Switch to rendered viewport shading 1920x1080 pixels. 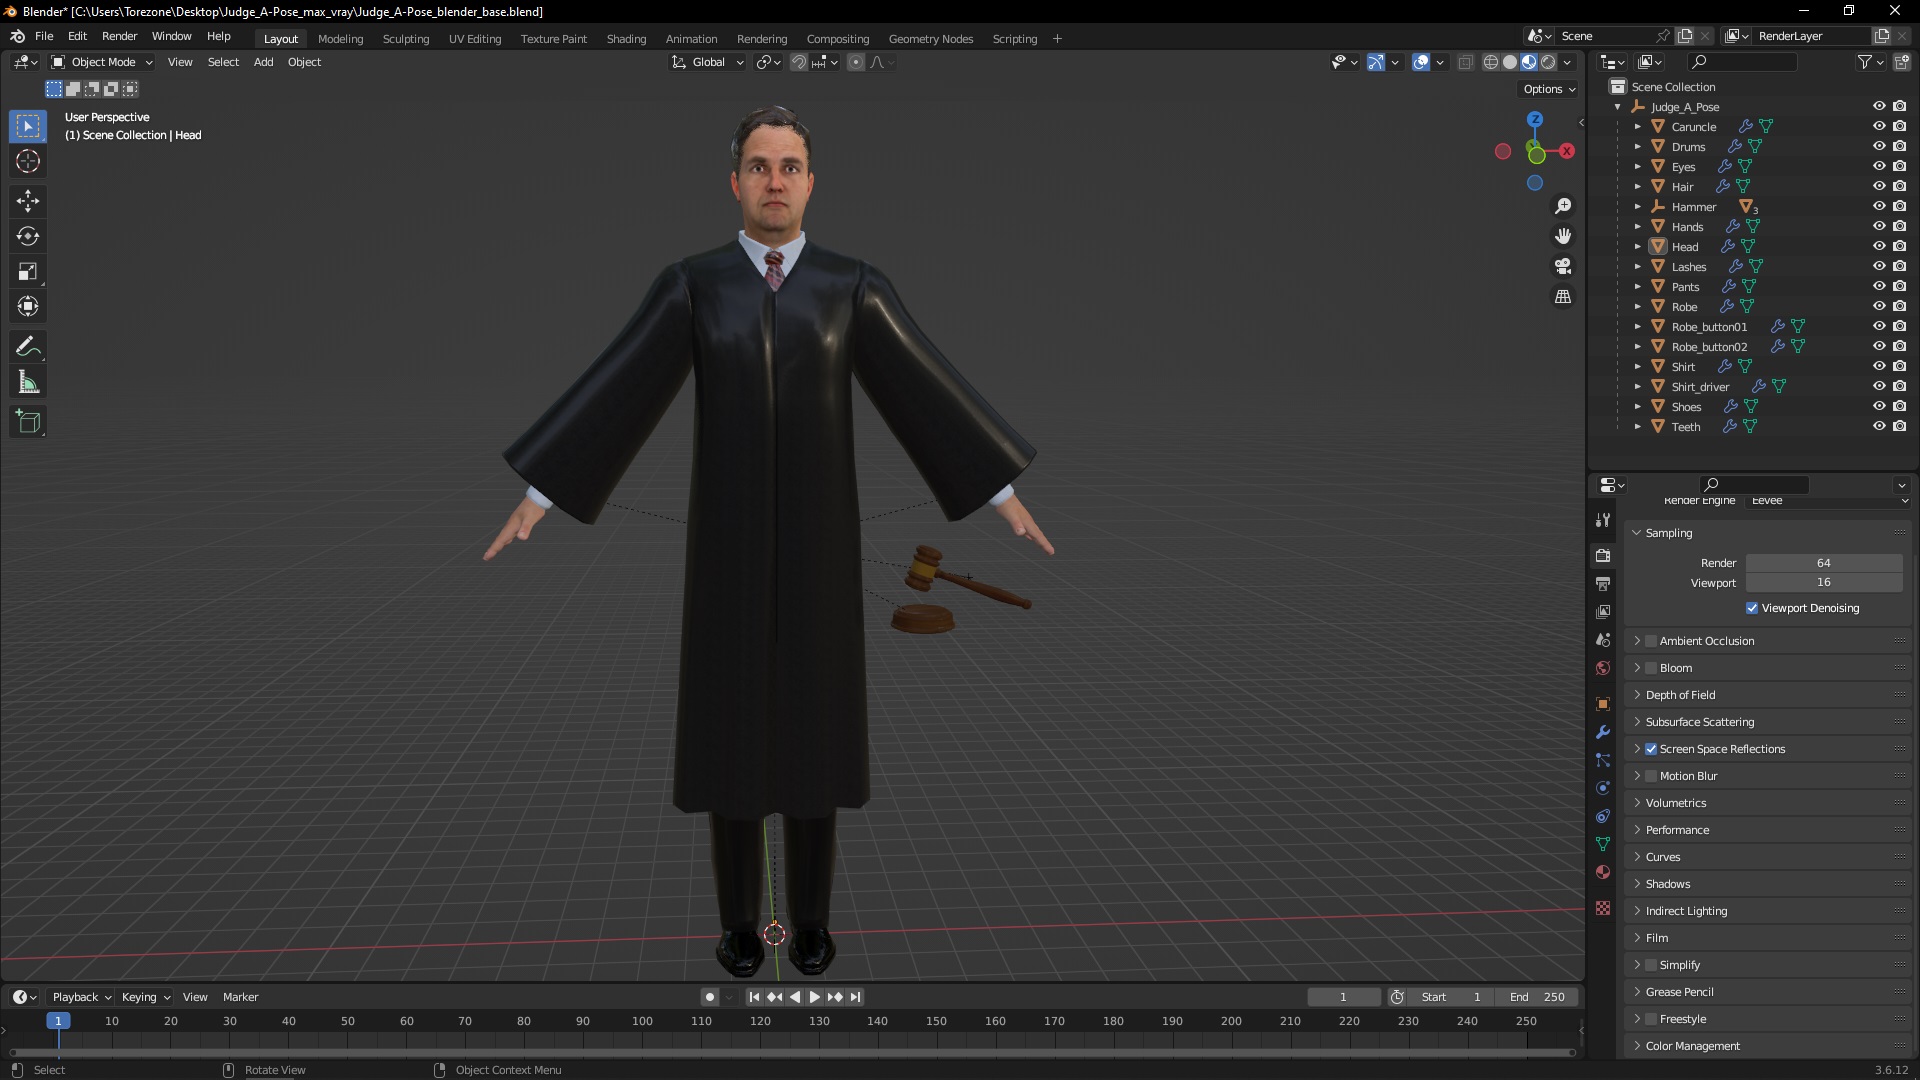tap(1548, 62)
